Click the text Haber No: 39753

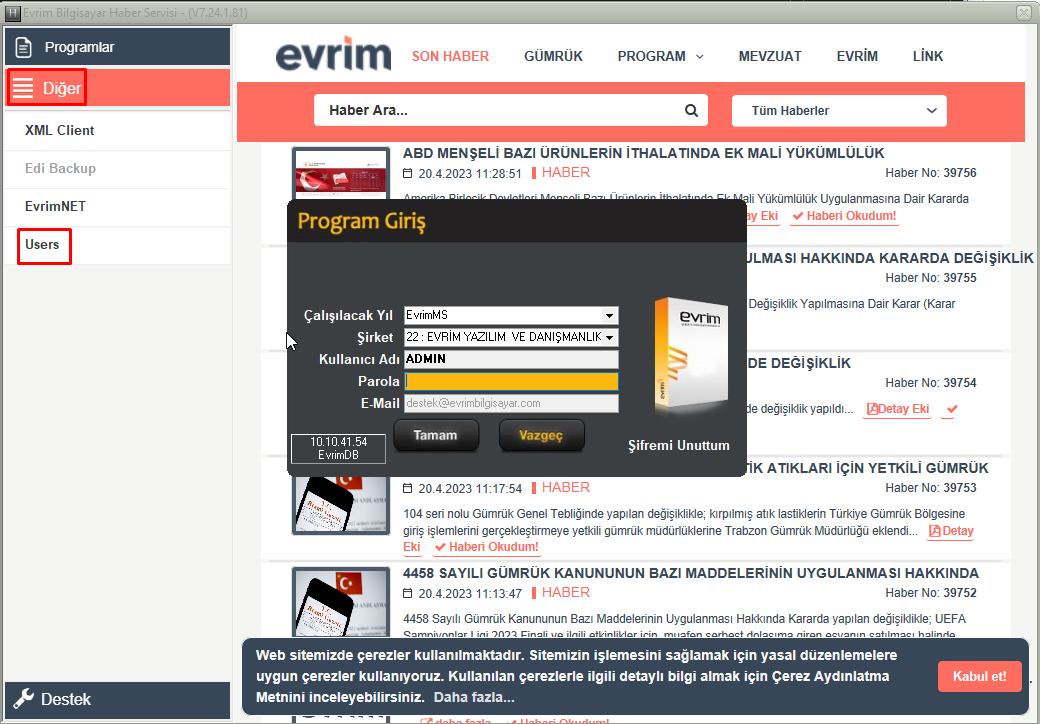point(931,488)
